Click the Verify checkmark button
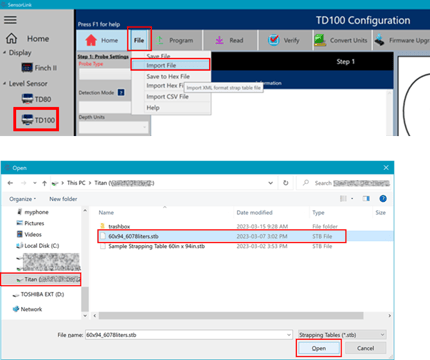Screen dimensions: 430x360 (285, 40)
